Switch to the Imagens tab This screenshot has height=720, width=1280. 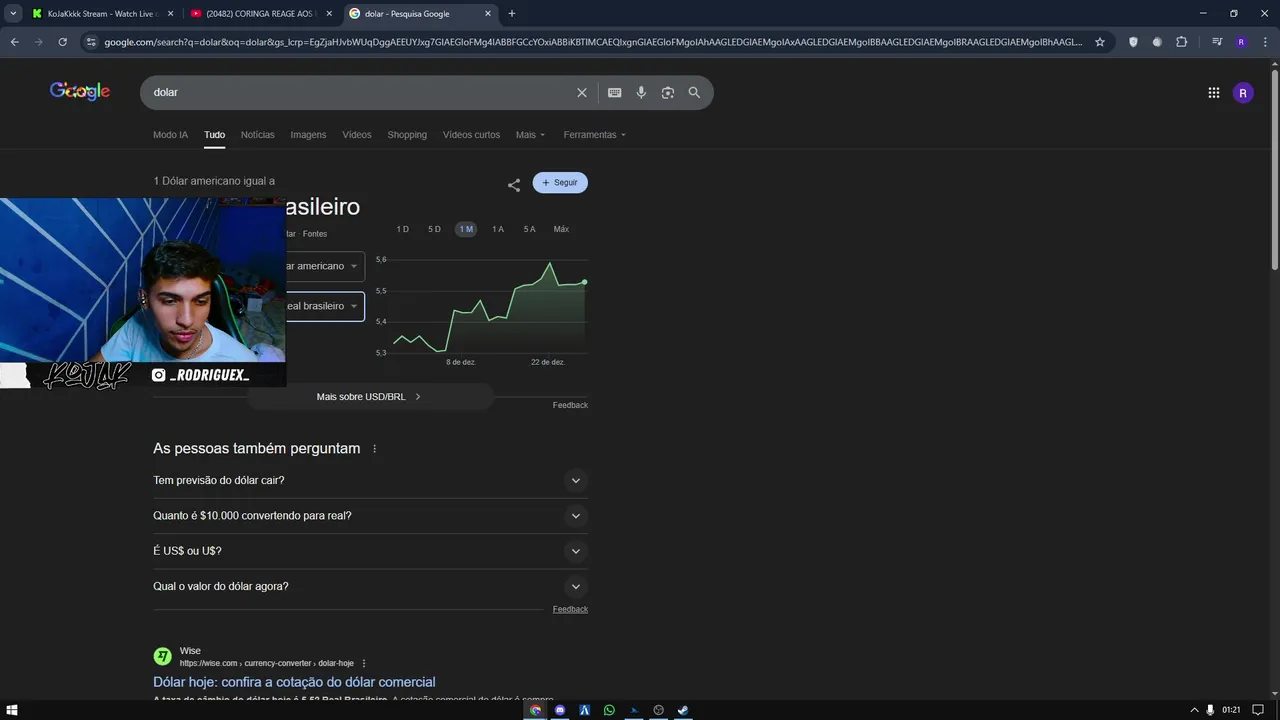308,135
